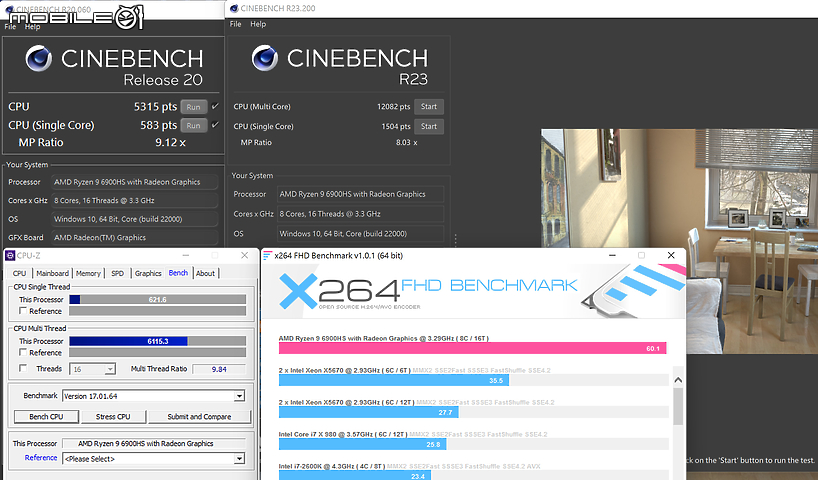Click Submit and Compare button
818x480 pixels.
(199, 417)
